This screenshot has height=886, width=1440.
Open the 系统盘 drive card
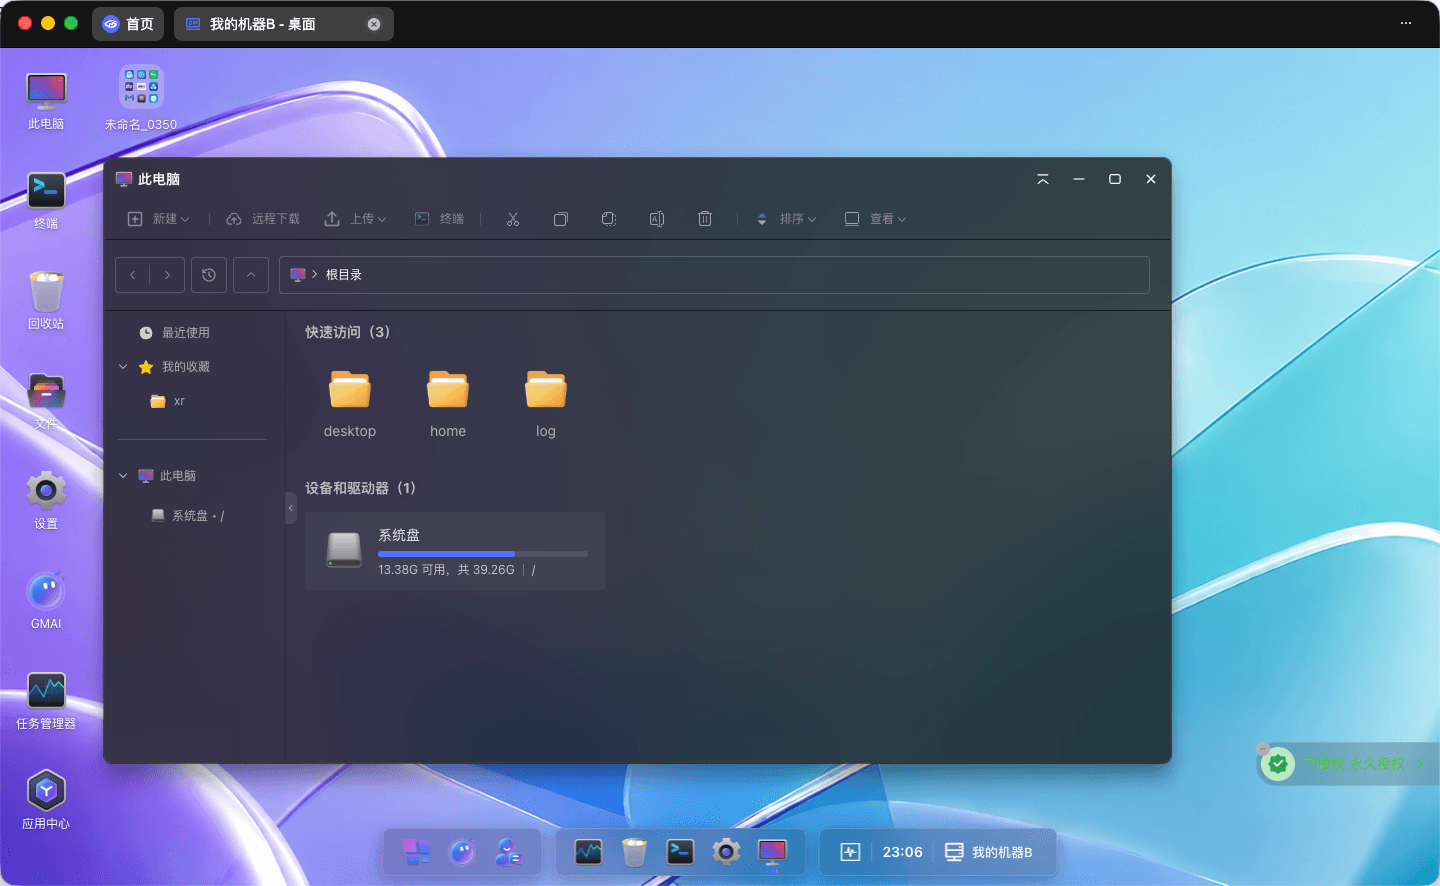click(455, 551)
